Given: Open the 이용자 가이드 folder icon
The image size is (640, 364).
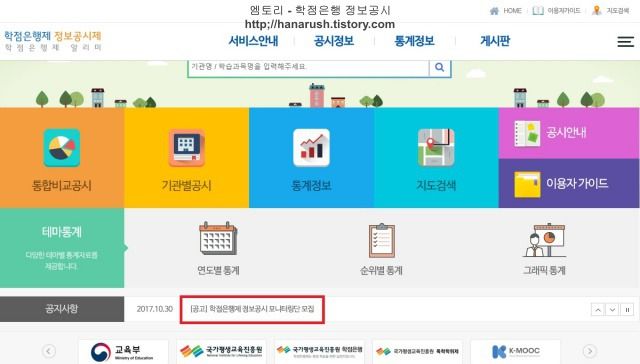Looking at the screenshot, I should point(527,184).
